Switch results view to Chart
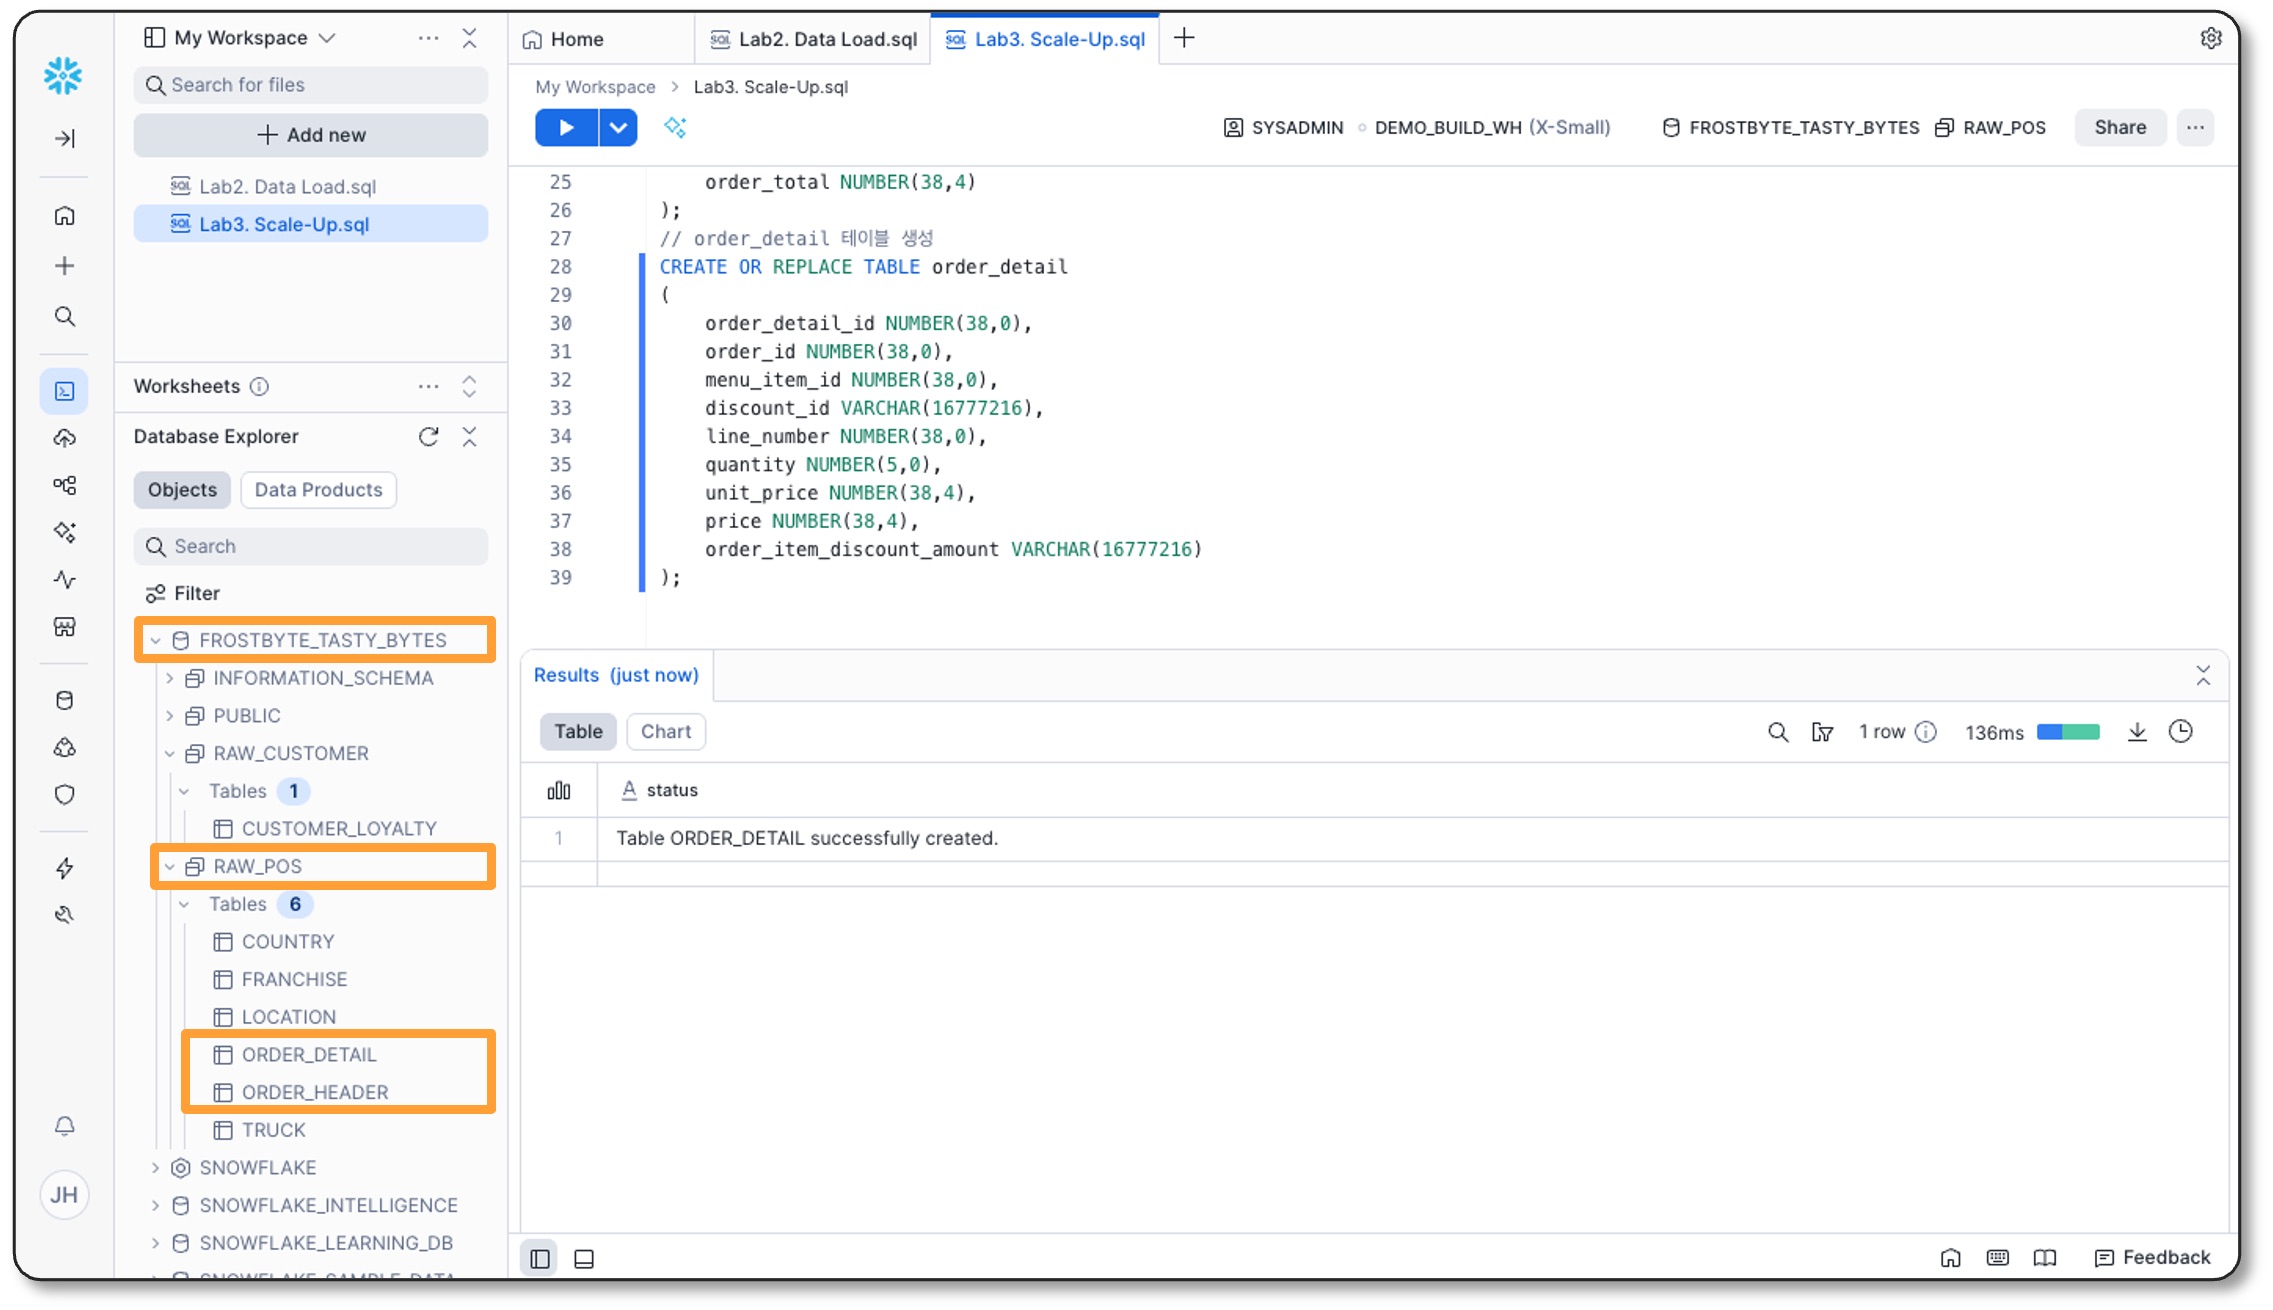The width and height of the screenshot is (2273, 1310). 665,732
